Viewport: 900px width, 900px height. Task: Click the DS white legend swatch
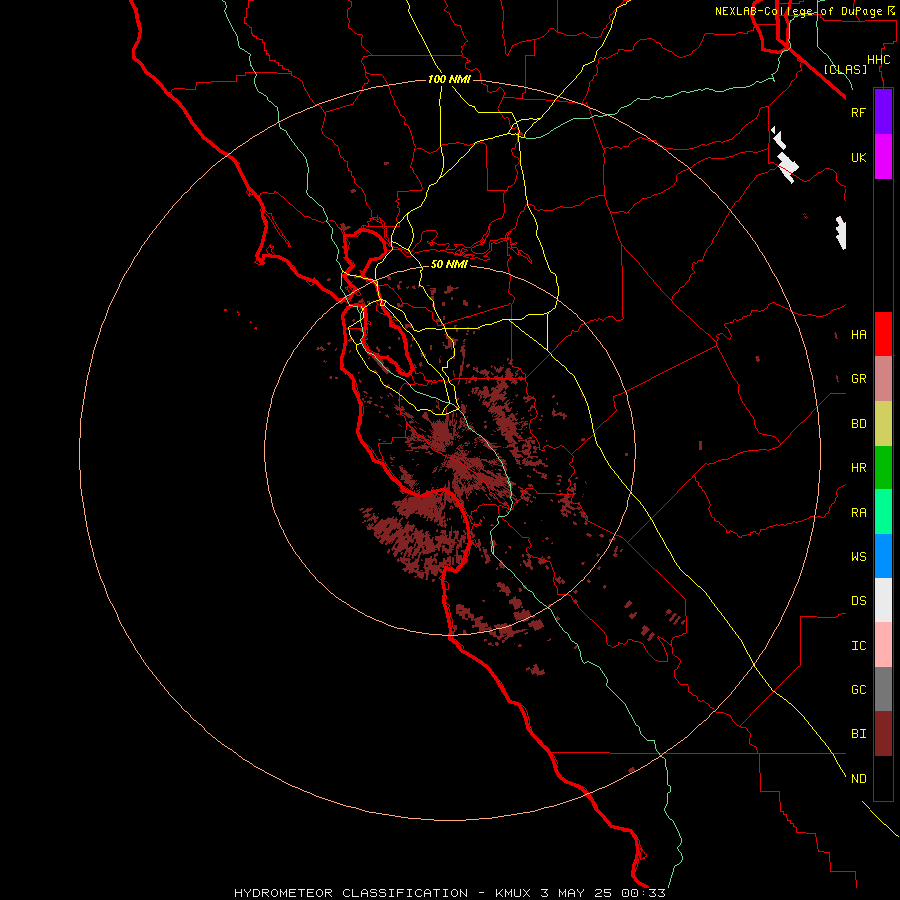883,600
